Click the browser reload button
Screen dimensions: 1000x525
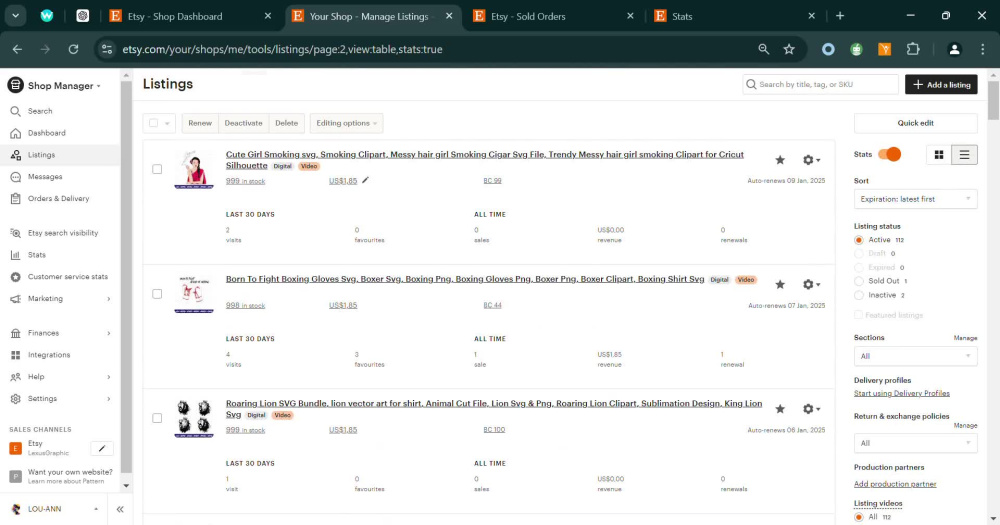point(73,49)
